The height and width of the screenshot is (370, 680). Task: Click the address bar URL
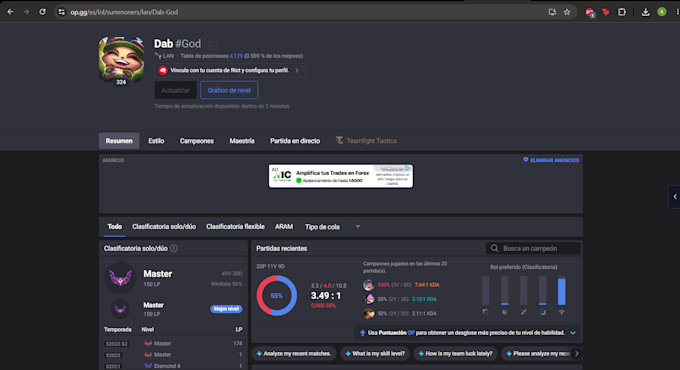pyautogui.click(x=124, y=12)
